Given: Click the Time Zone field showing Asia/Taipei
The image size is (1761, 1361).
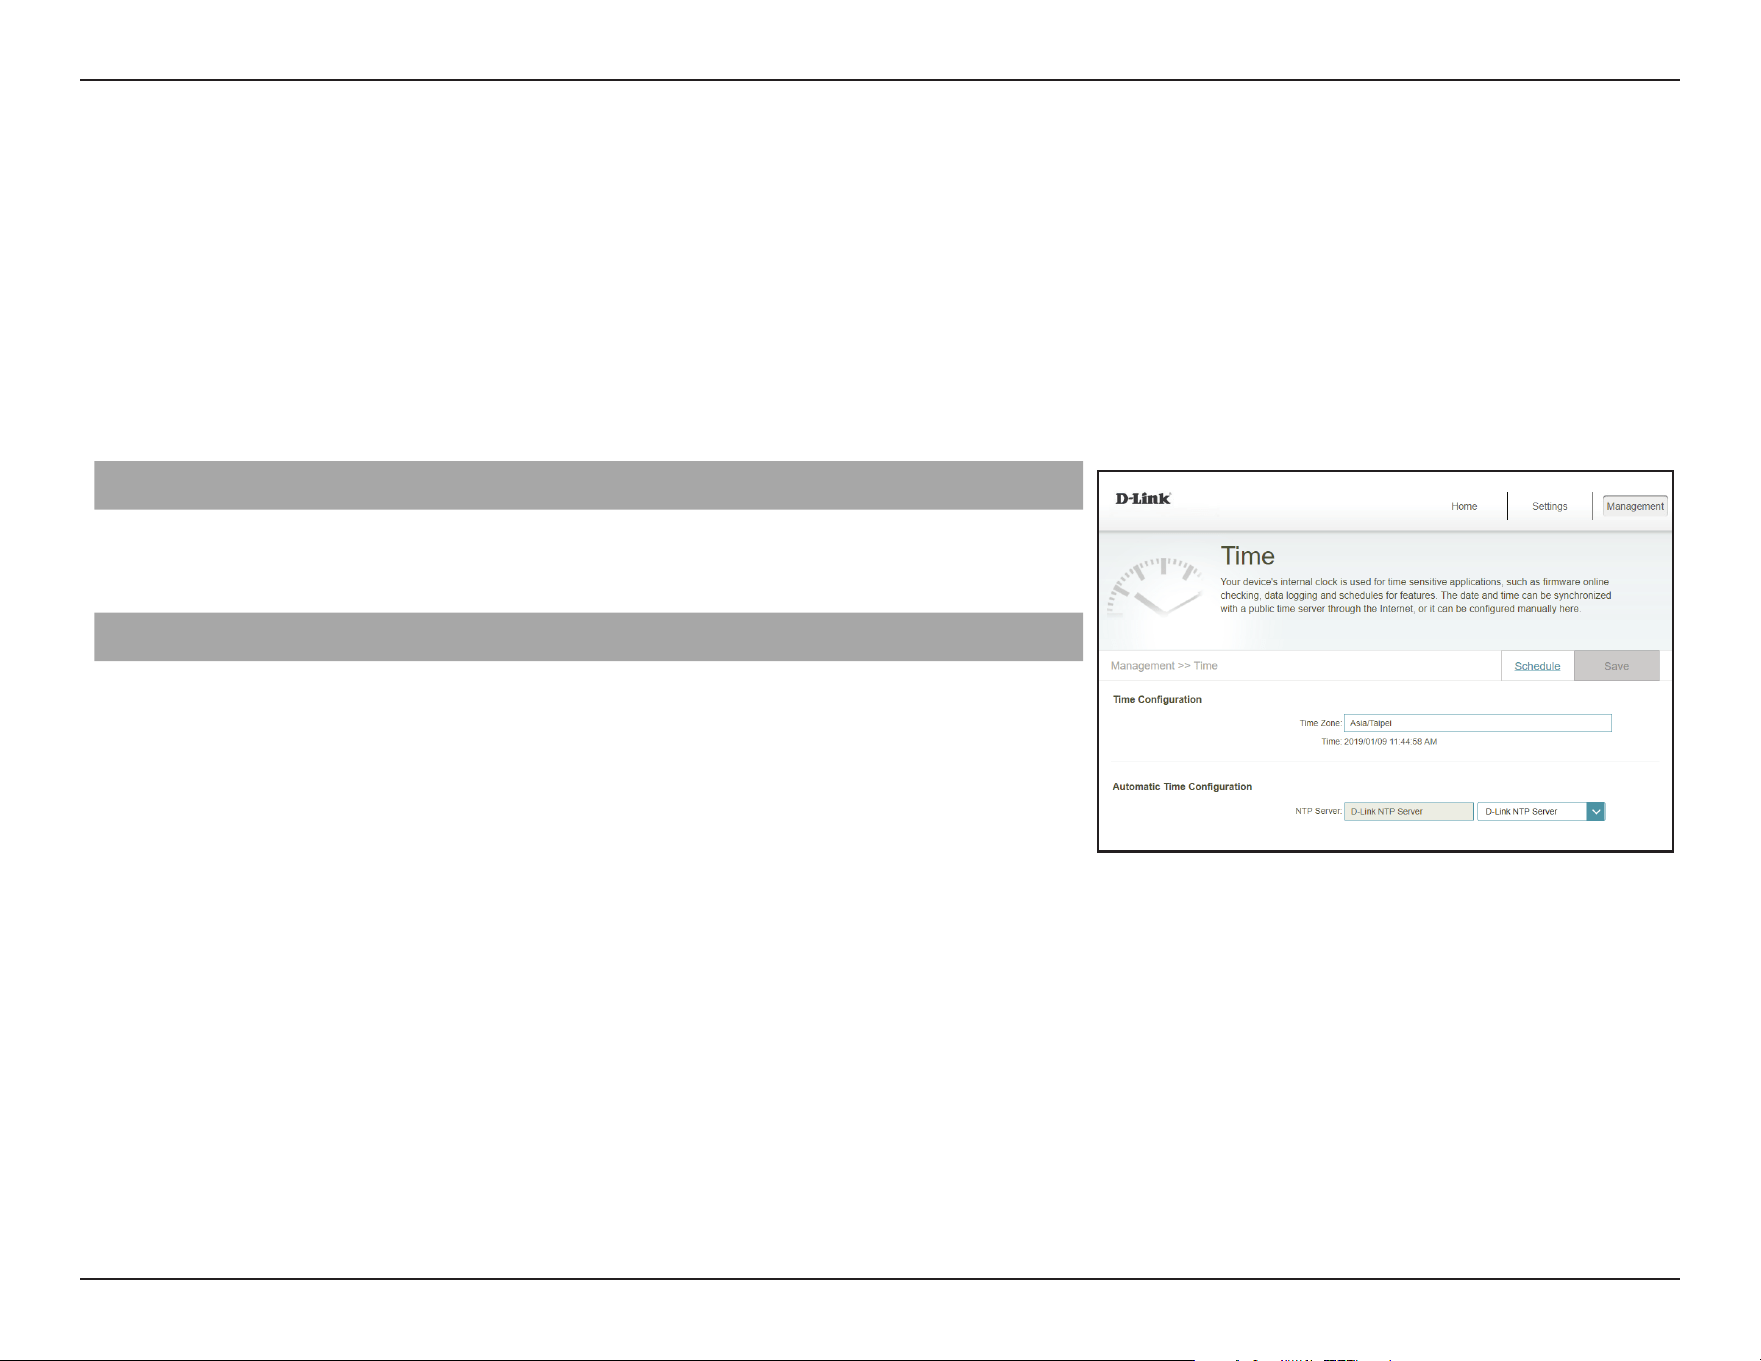Looking at the screenshot, I should coord(1477,723).
